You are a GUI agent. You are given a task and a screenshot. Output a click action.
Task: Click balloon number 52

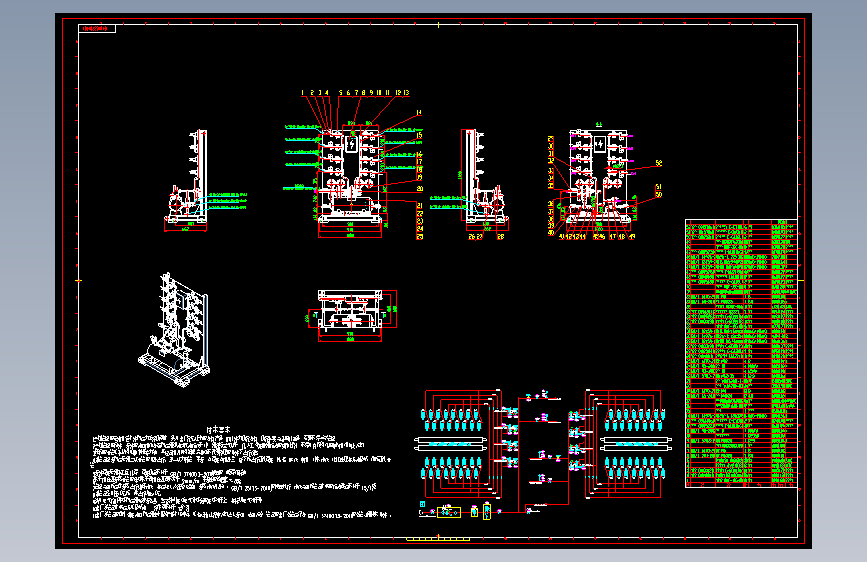(x=659, y=163)
